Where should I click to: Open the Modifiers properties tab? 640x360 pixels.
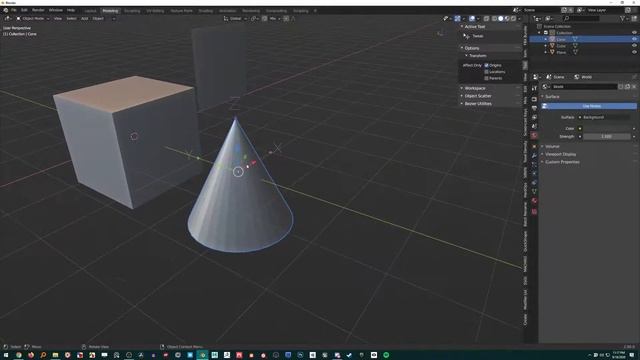[x=534, y=156]
